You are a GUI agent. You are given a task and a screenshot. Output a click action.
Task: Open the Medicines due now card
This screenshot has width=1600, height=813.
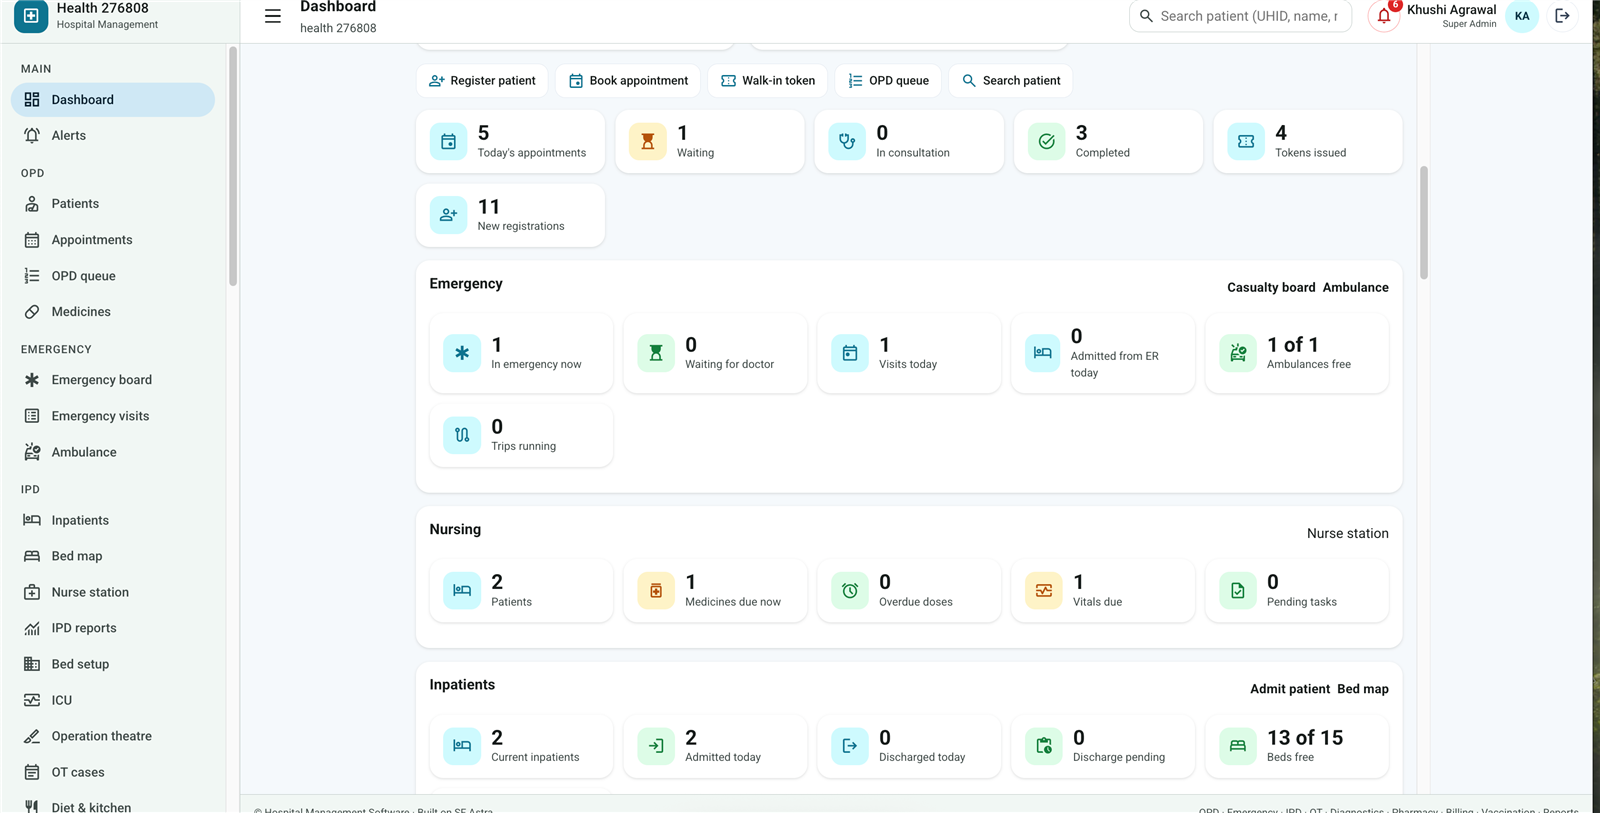pyautogui.click(x=715, y=591)
